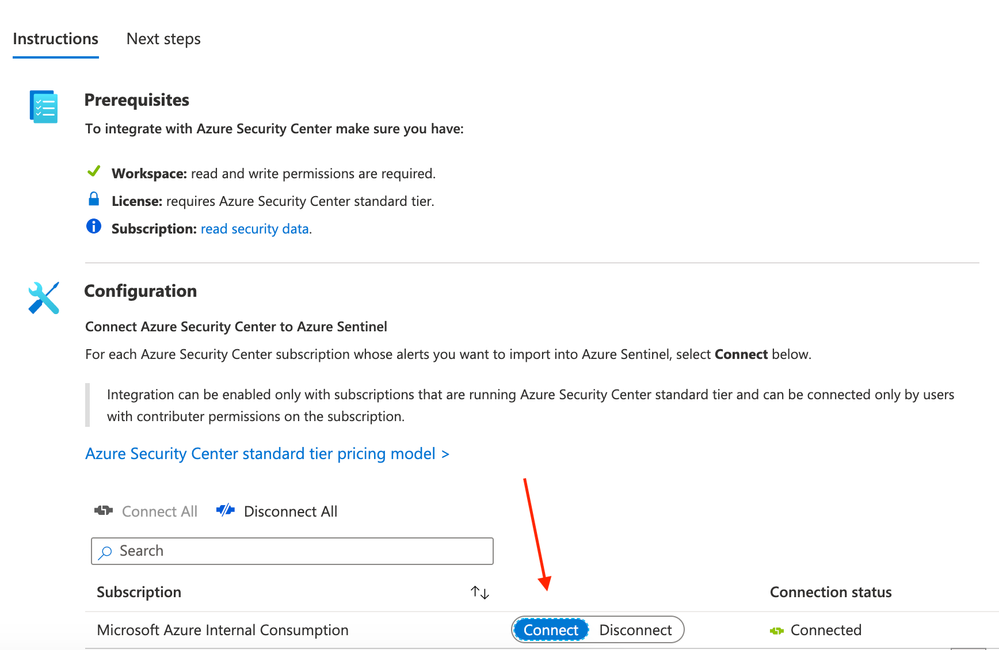999x650 pixels.
Task: Click the Connection status column header
Action: pos(831,592)
